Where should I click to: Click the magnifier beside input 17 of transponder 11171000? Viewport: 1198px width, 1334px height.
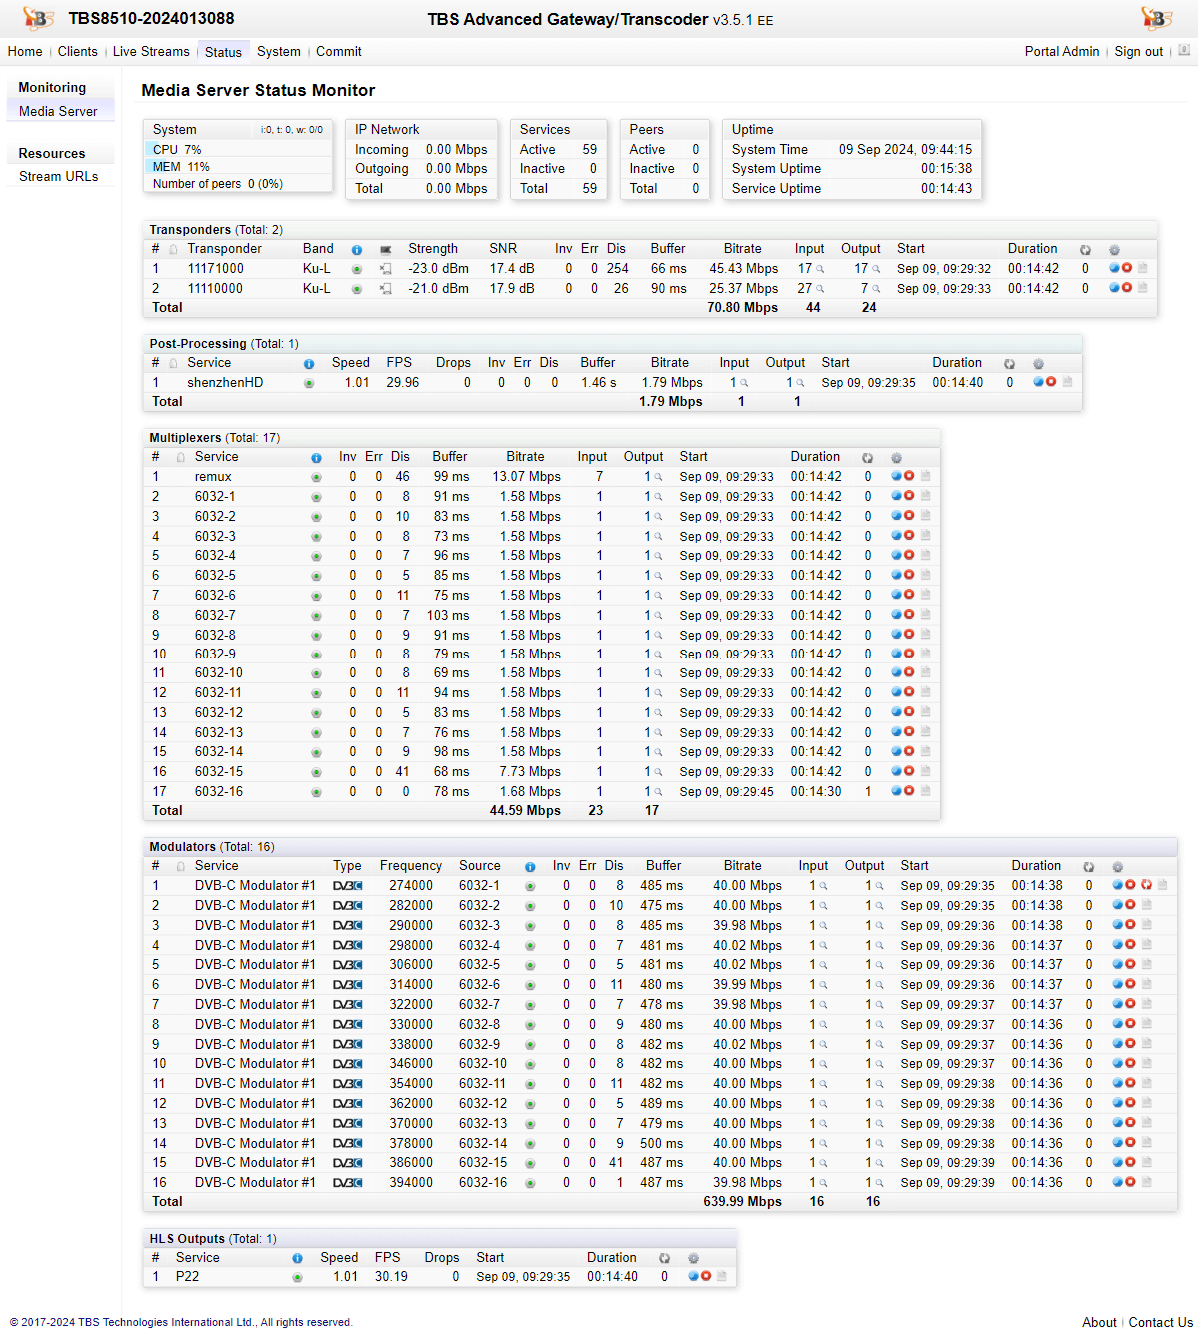coord(820,269)
